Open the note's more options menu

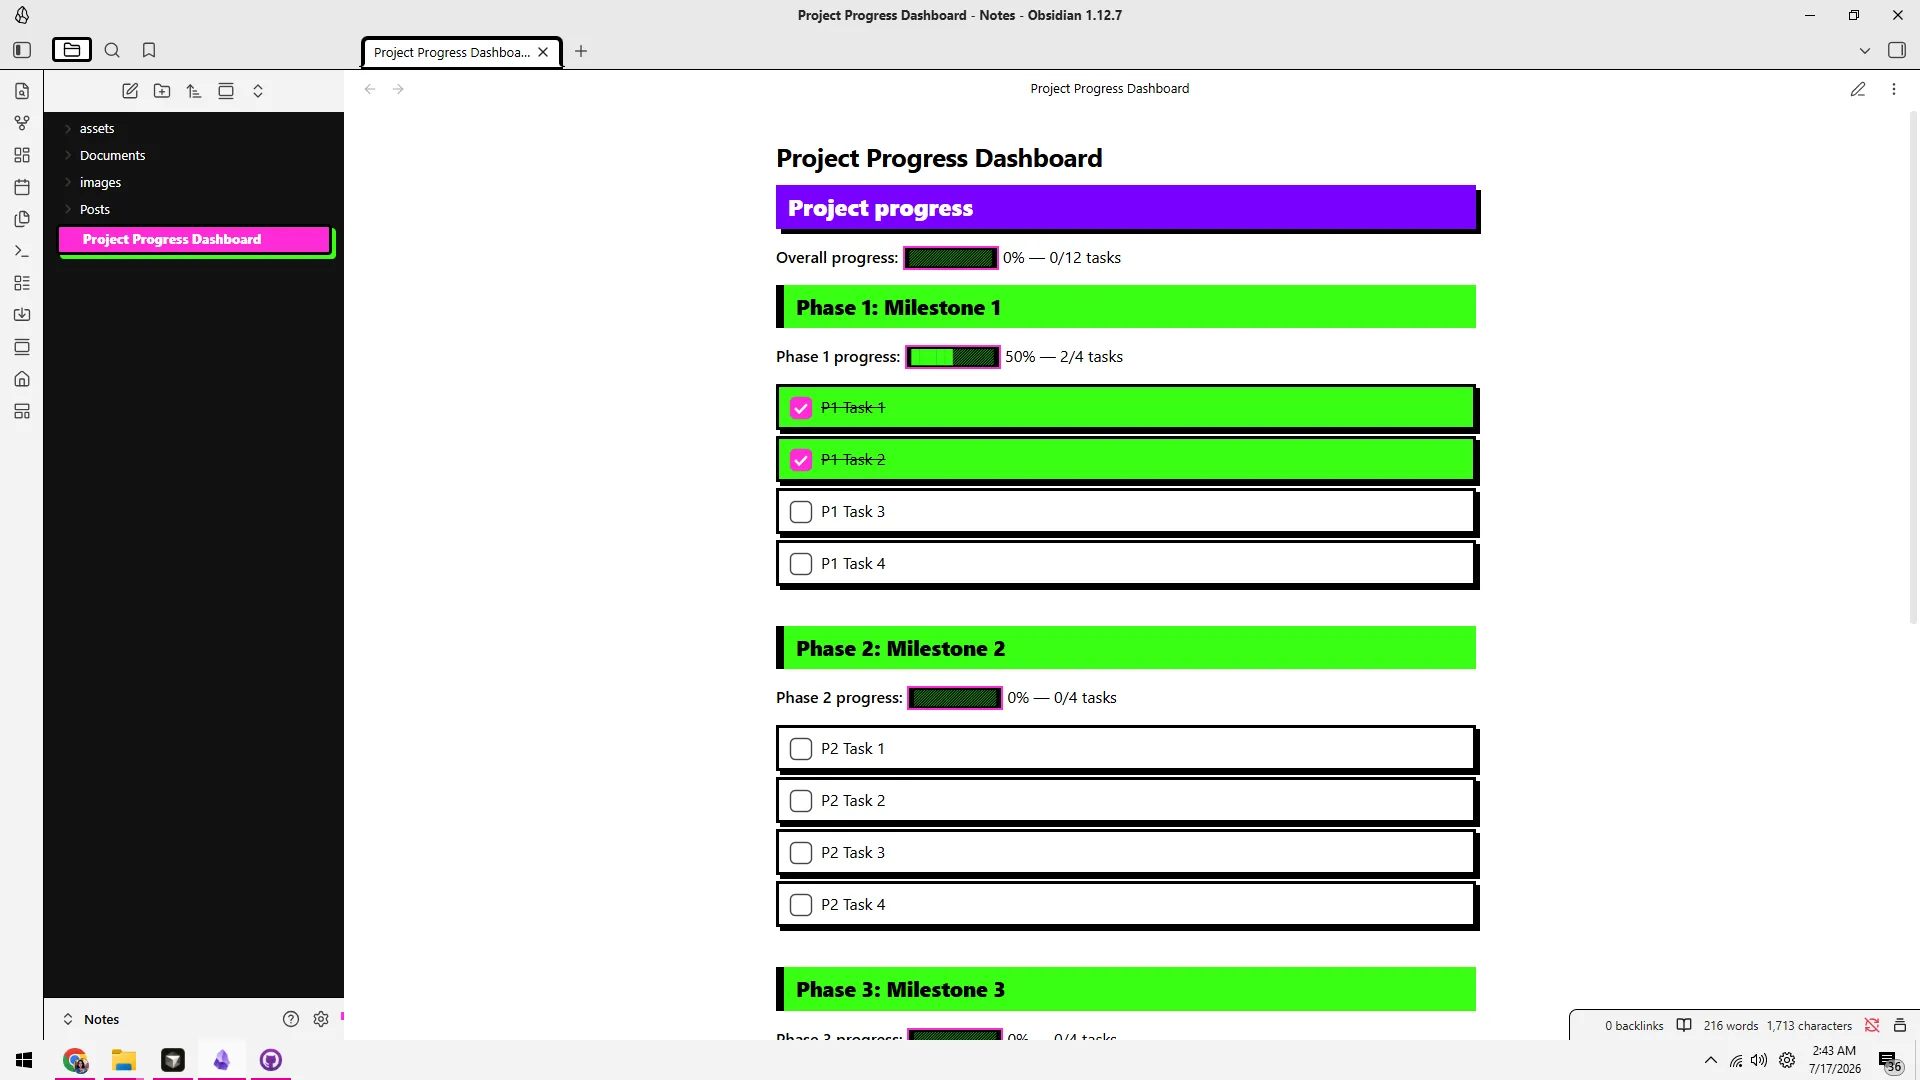click(x=1894, y=89)
